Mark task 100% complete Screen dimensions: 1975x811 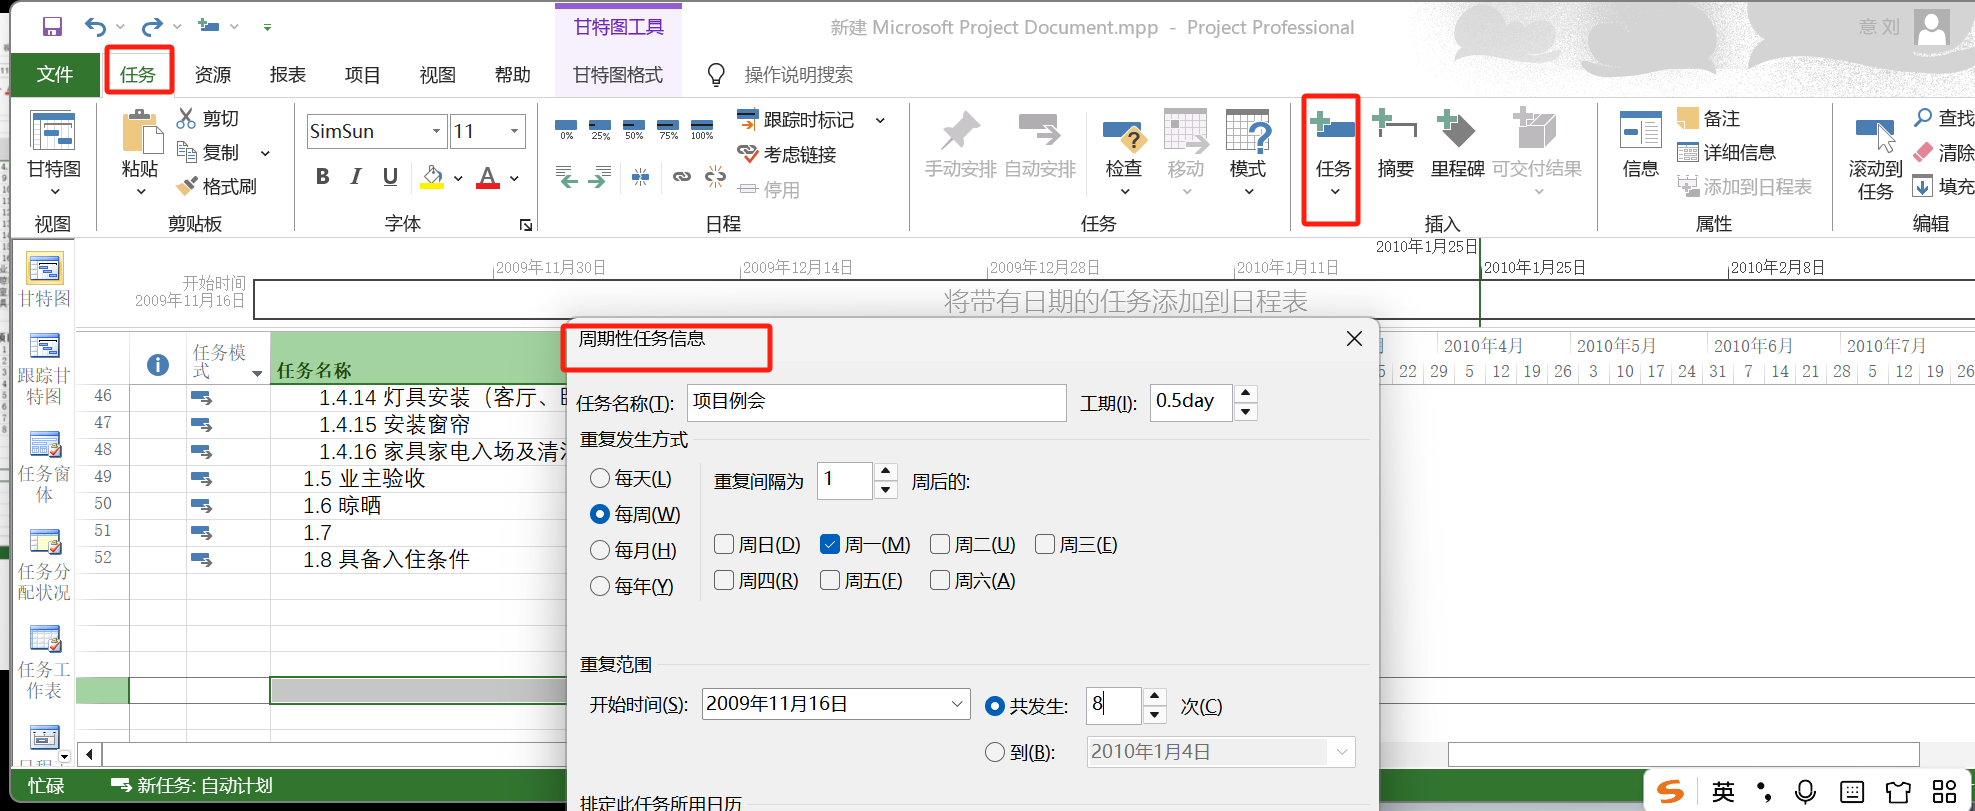click(x=702, y=130)
